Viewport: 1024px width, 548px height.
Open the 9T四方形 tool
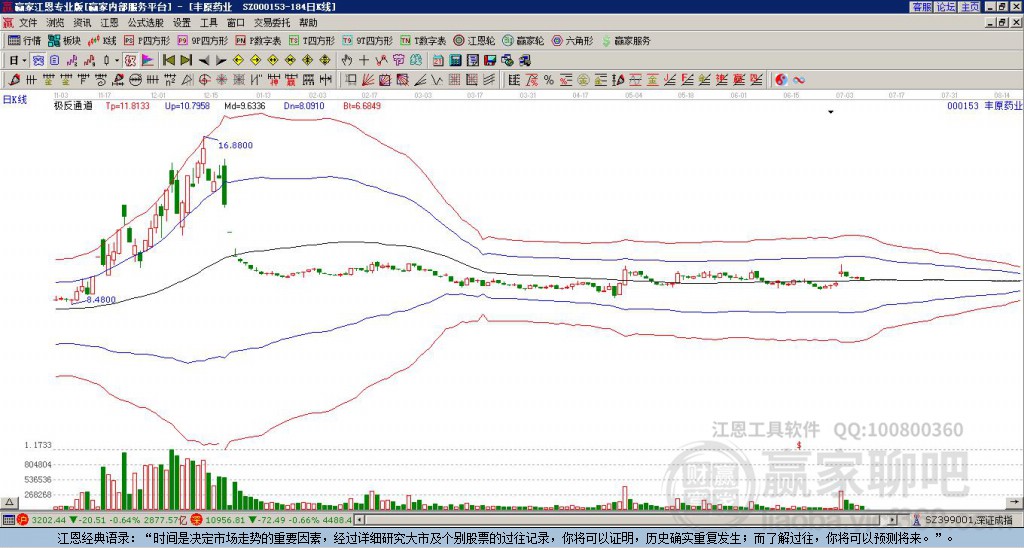(367, 41)
